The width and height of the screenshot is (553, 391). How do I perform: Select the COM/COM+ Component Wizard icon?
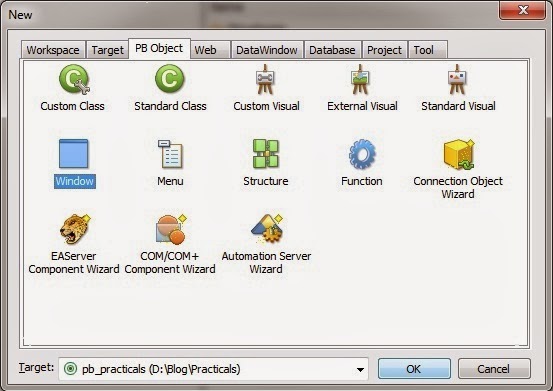pos(171,229)
